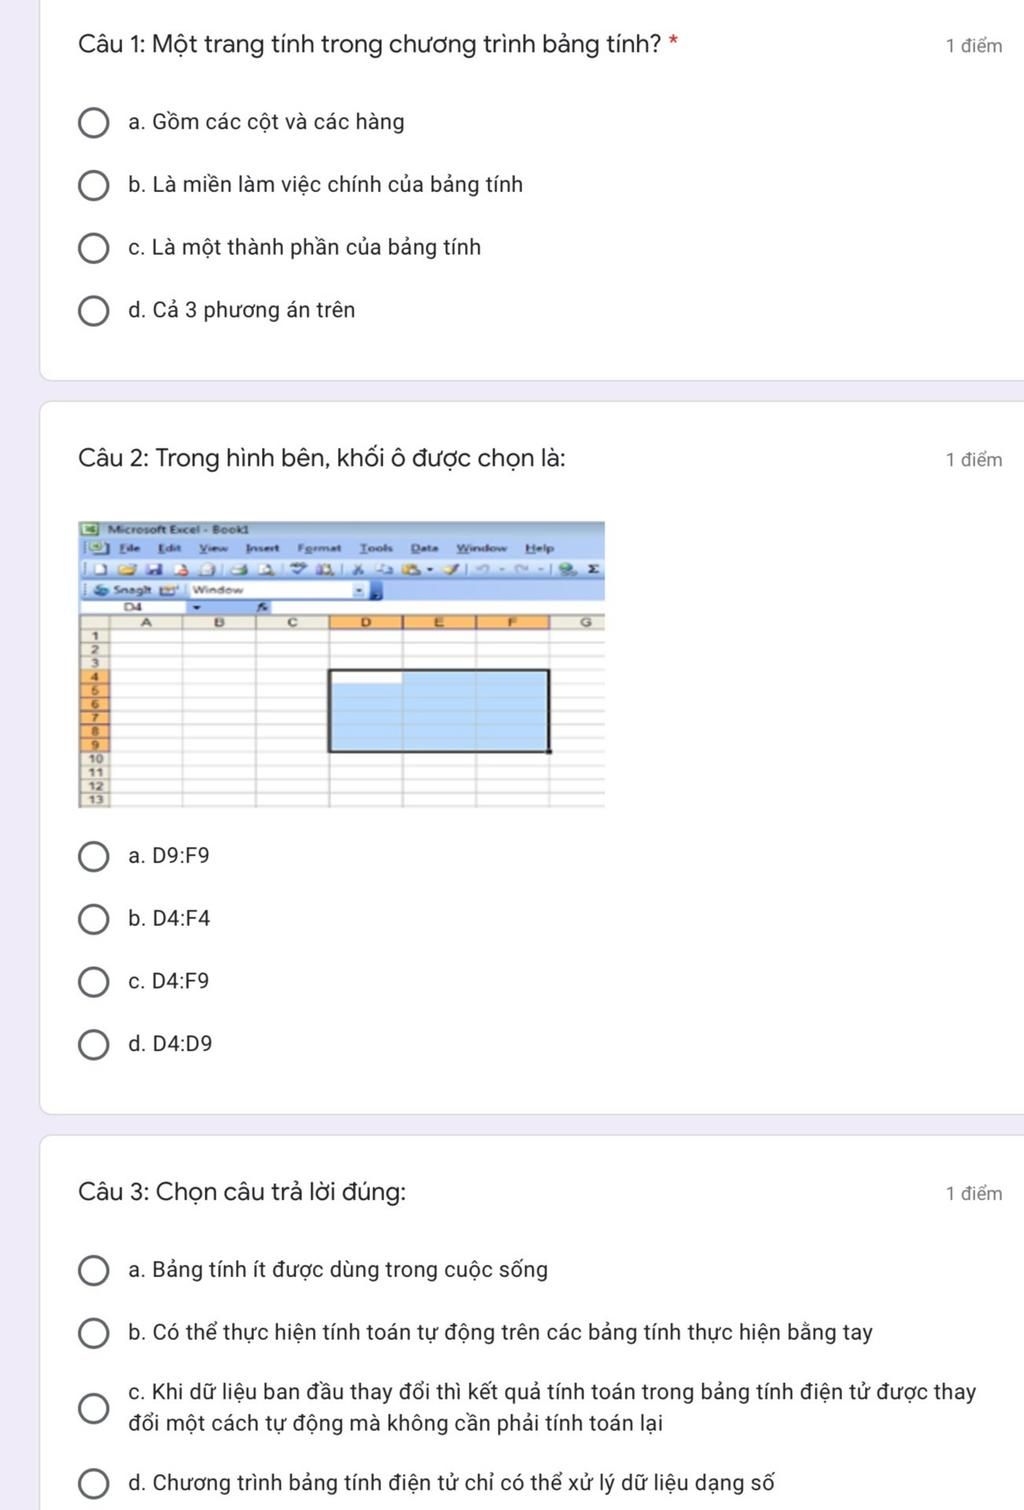The height and width of the screenshot is (1510, 1024).
Task: Click the fx function icon in formula bar
Action: [x=263, y=606]
